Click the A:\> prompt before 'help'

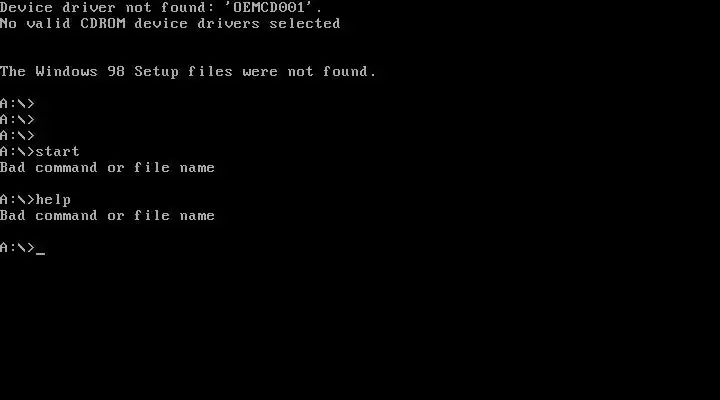(17, 200)
